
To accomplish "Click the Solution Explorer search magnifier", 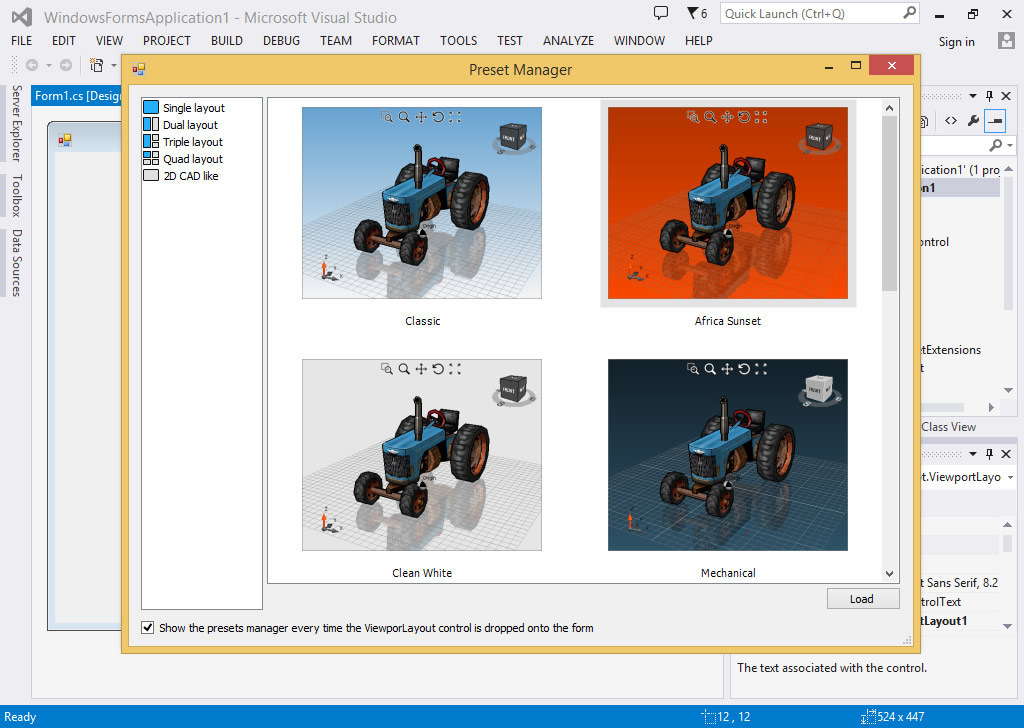I will point(995,145).
